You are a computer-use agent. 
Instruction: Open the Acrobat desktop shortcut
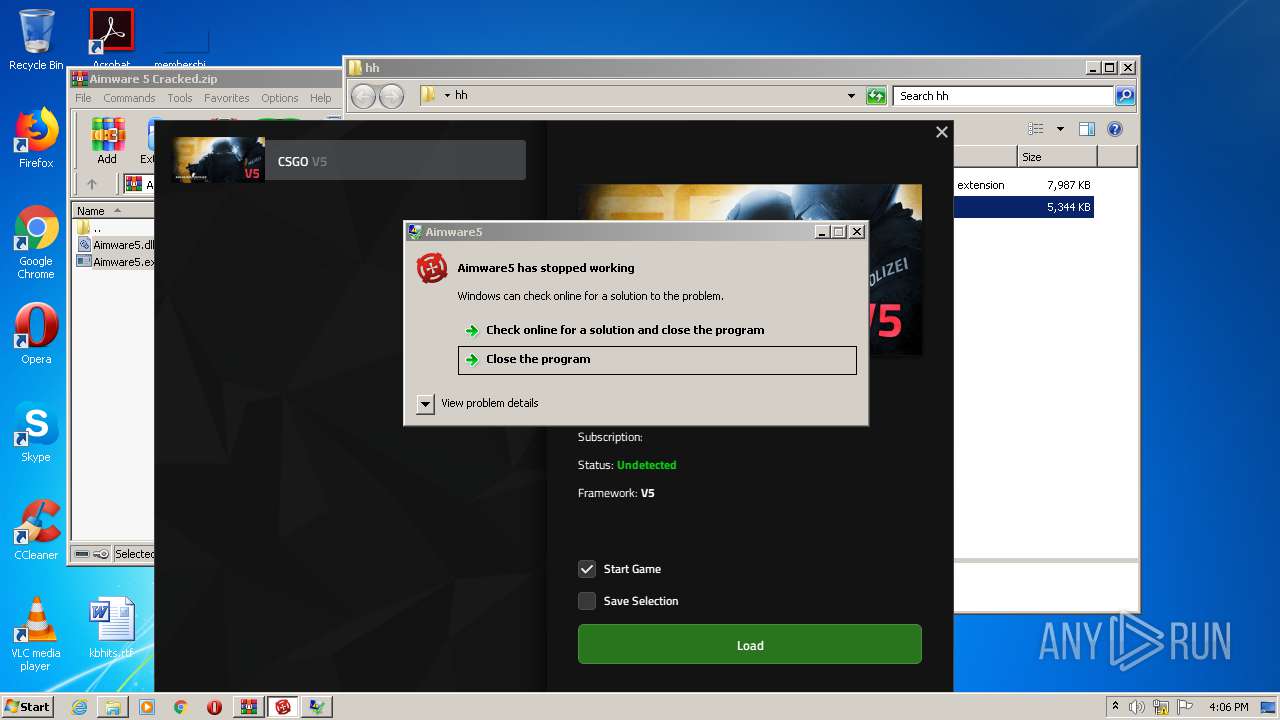(111, 38)
